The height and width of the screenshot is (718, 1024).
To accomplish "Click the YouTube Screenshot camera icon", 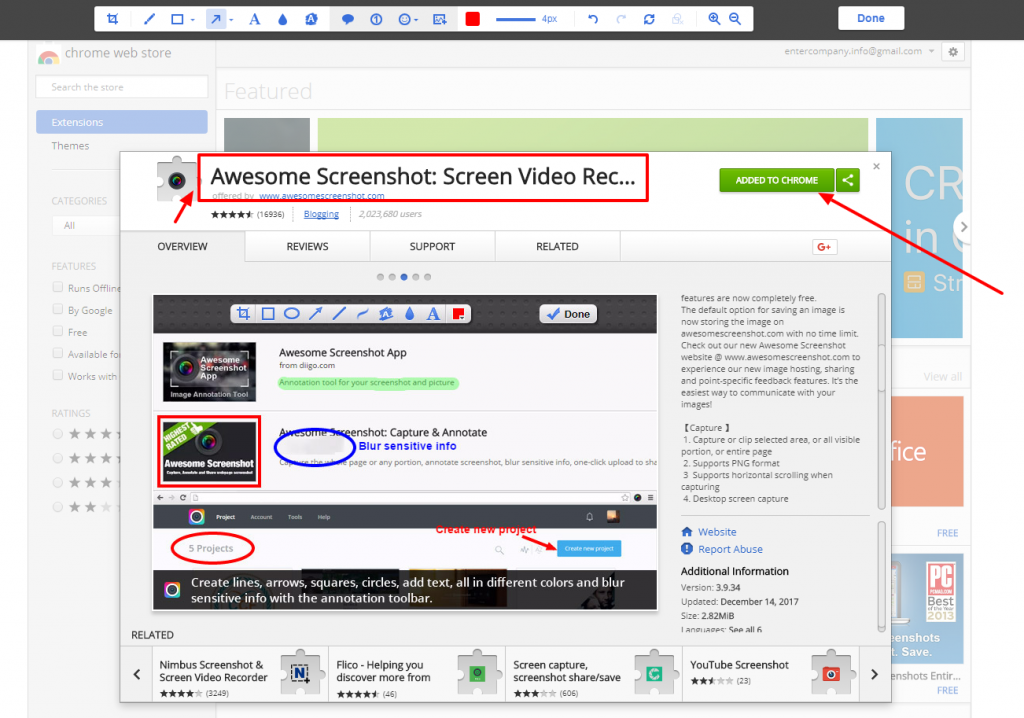I will pos(831,672).
